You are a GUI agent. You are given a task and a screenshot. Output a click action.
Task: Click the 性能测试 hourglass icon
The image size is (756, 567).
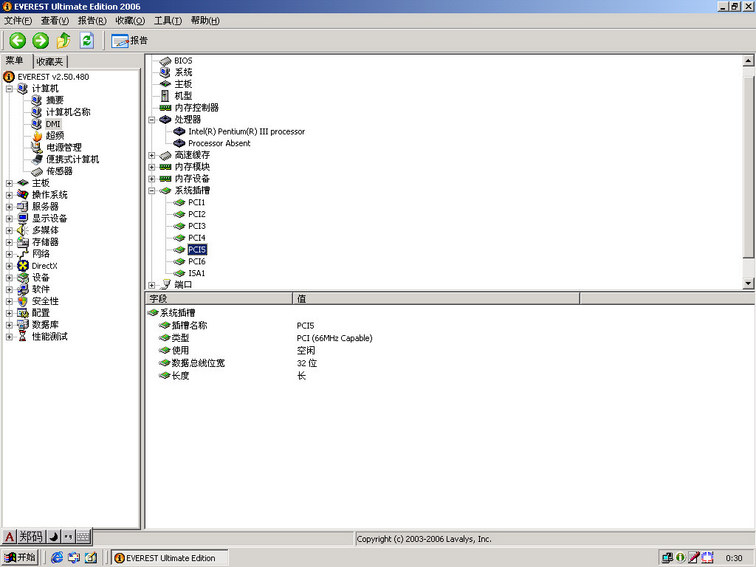coord(23,337)
